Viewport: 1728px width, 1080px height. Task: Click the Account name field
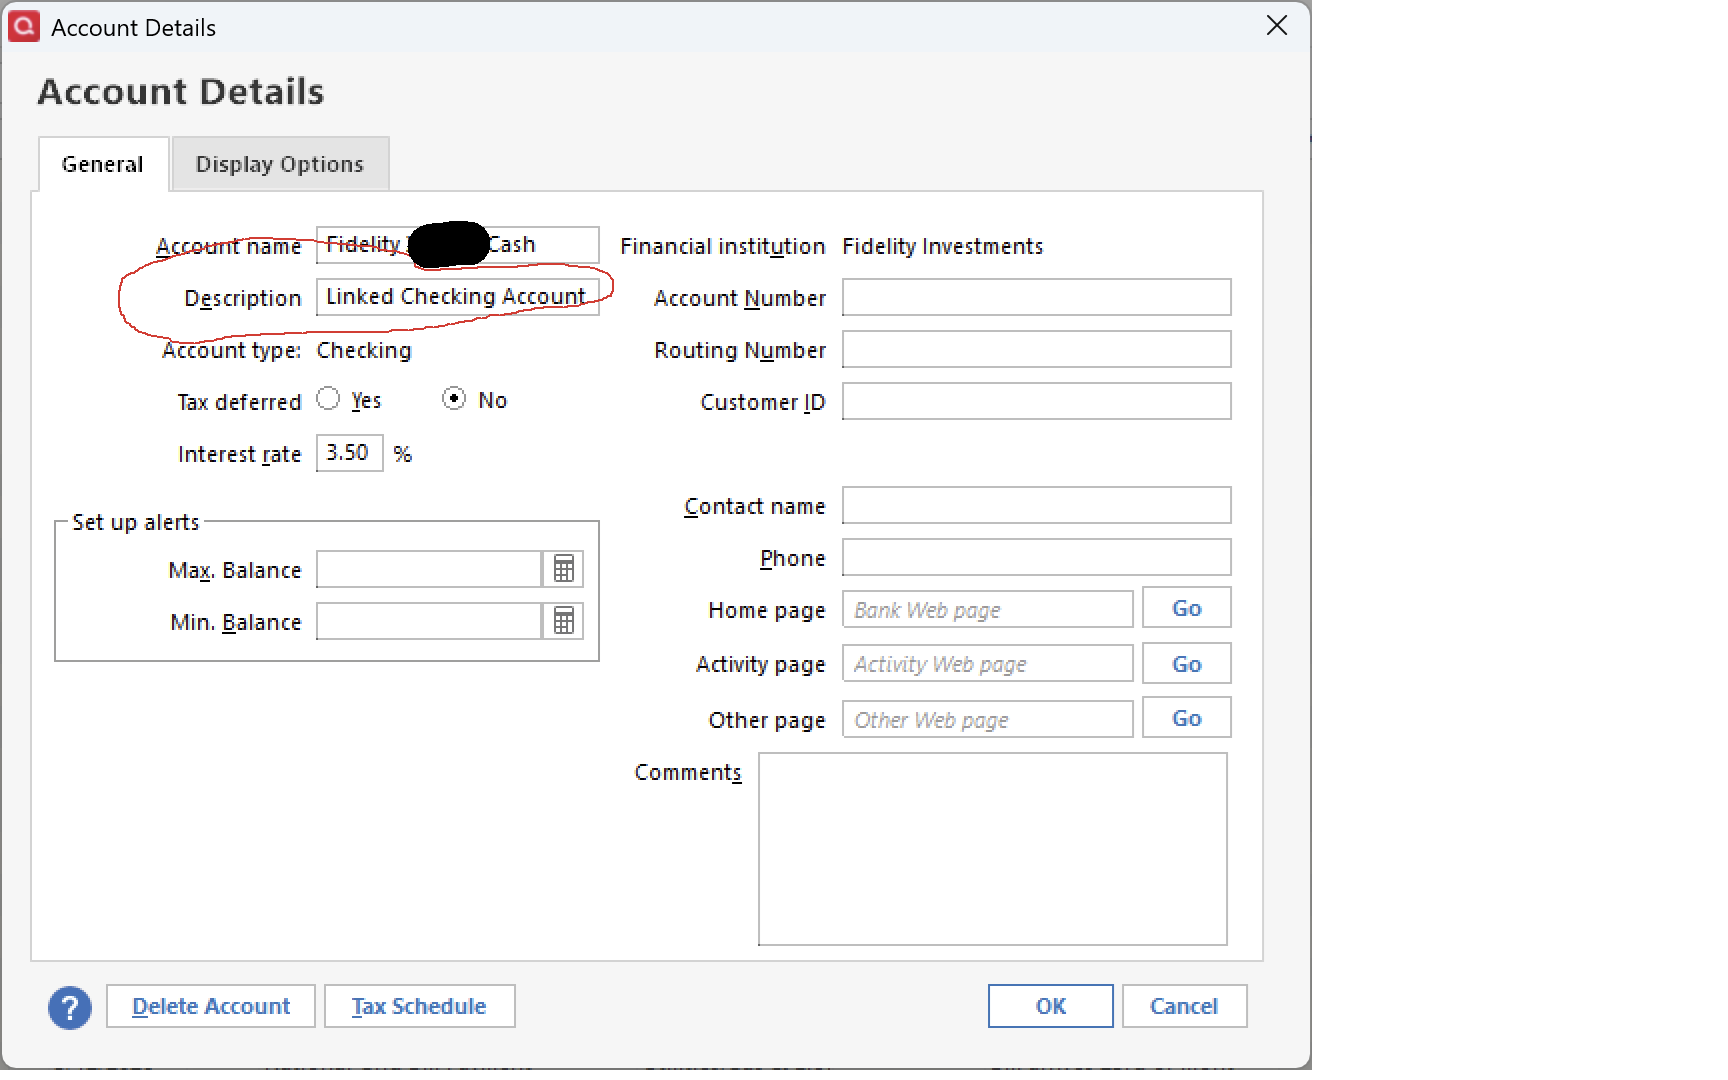[x=458, y=245]
